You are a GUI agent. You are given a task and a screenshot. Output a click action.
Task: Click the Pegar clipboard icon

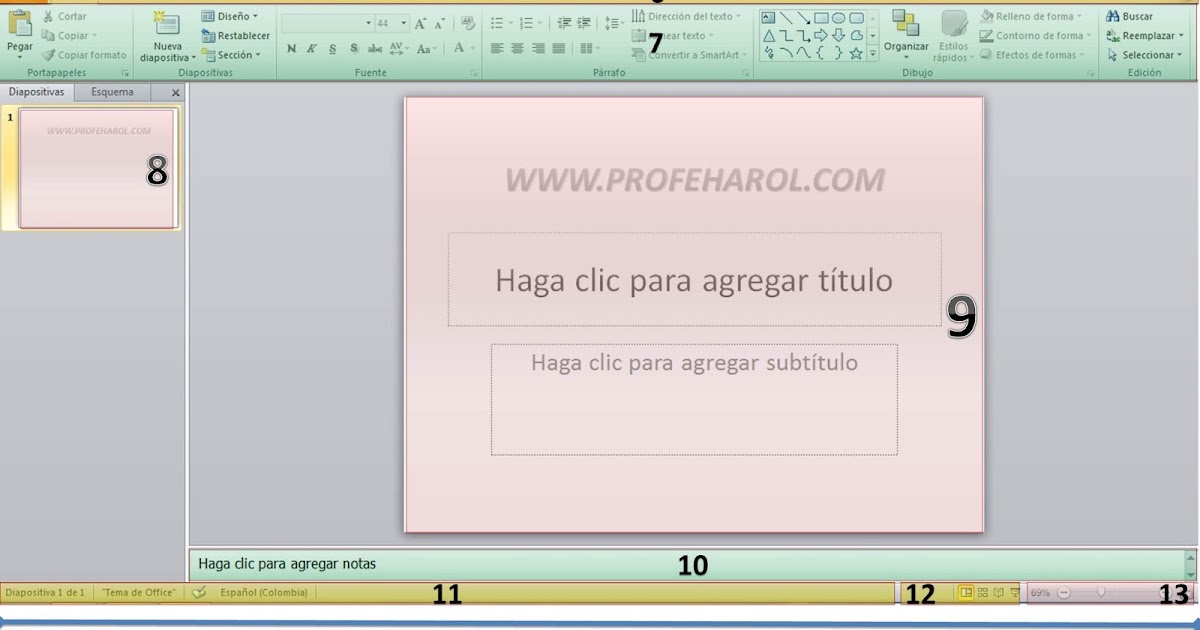point(19,24)
